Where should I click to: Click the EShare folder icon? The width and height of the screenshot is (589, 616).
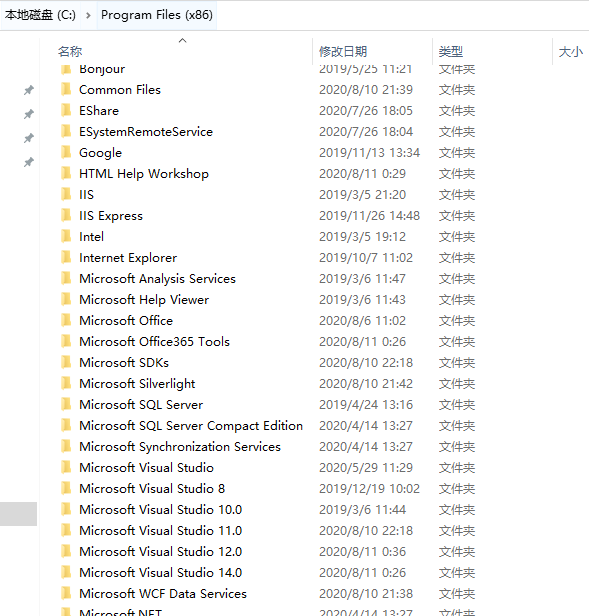66,110
